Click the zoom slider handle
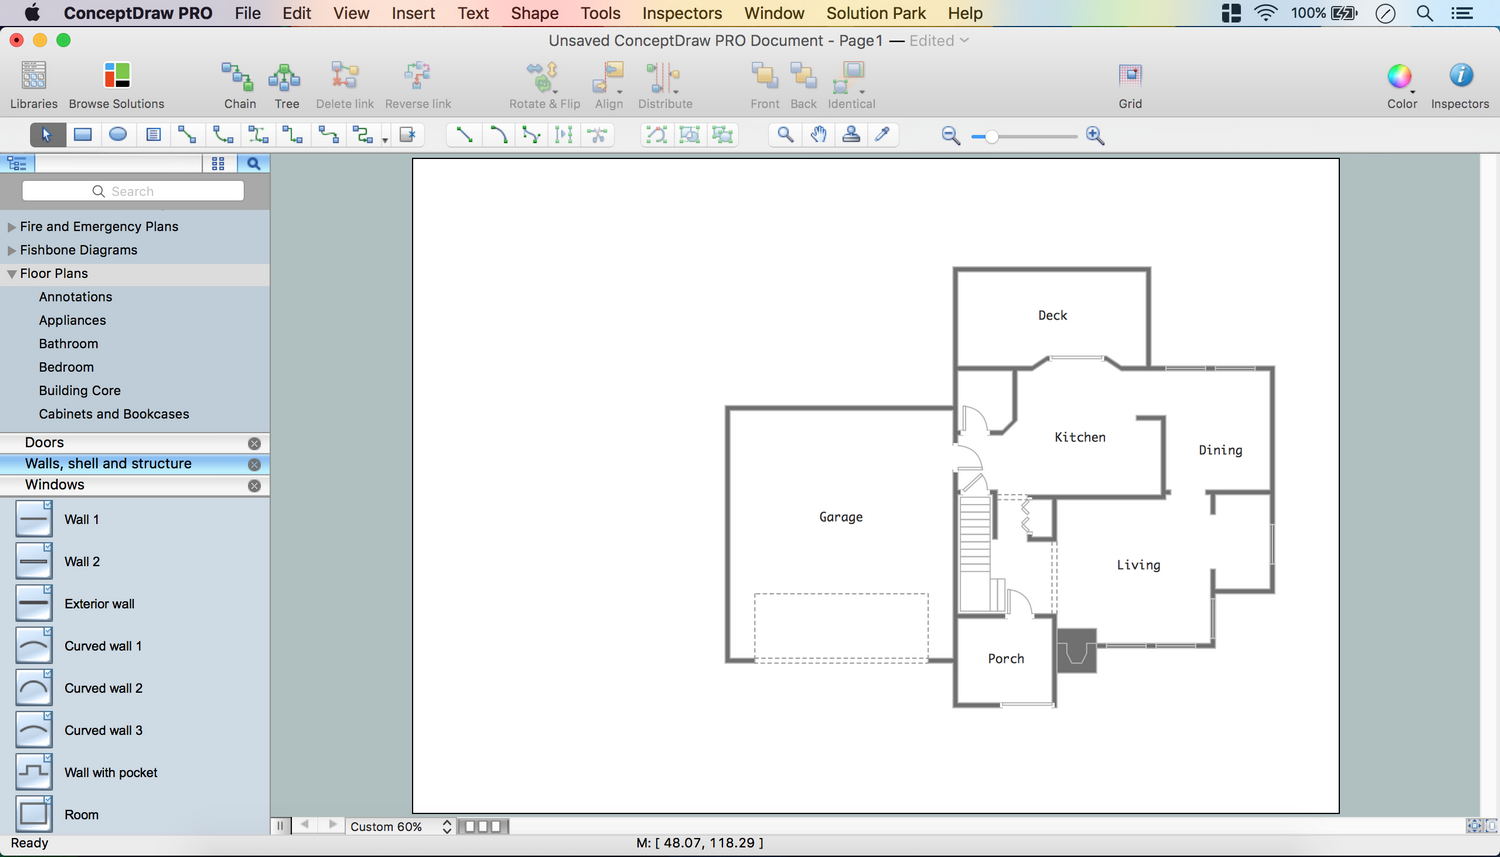The height and width of the screenshot is (857, 1500). tap(991, 136)
